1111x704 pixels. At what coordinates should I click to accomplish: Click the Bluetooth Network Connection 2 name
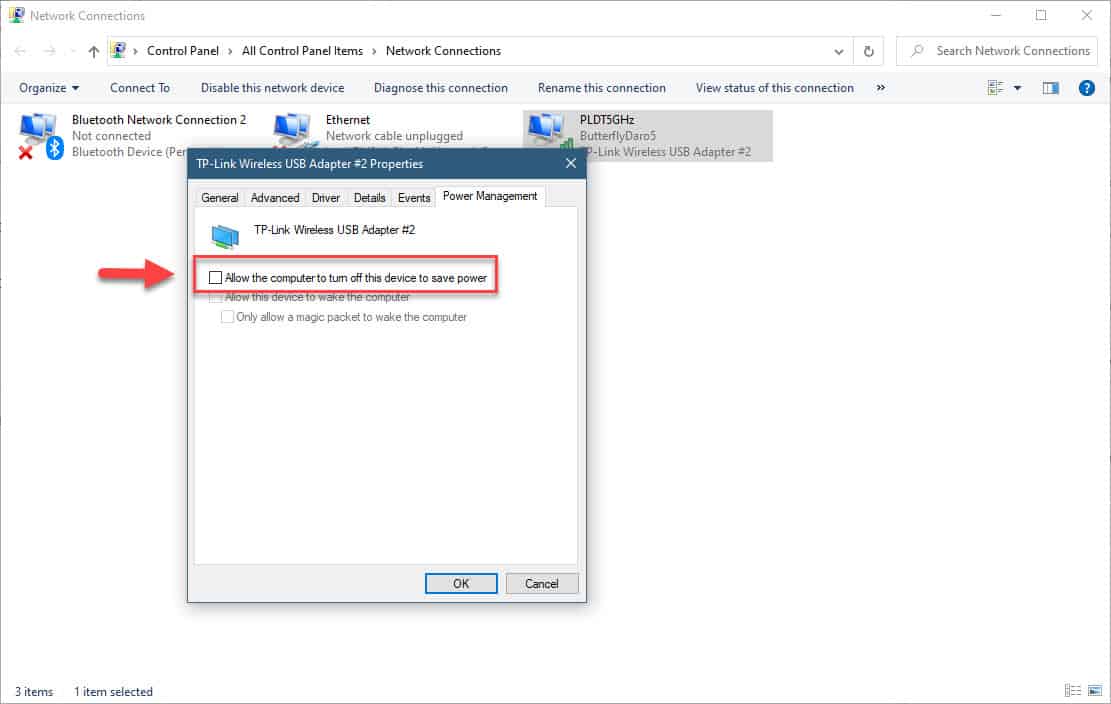pos(159,120)
